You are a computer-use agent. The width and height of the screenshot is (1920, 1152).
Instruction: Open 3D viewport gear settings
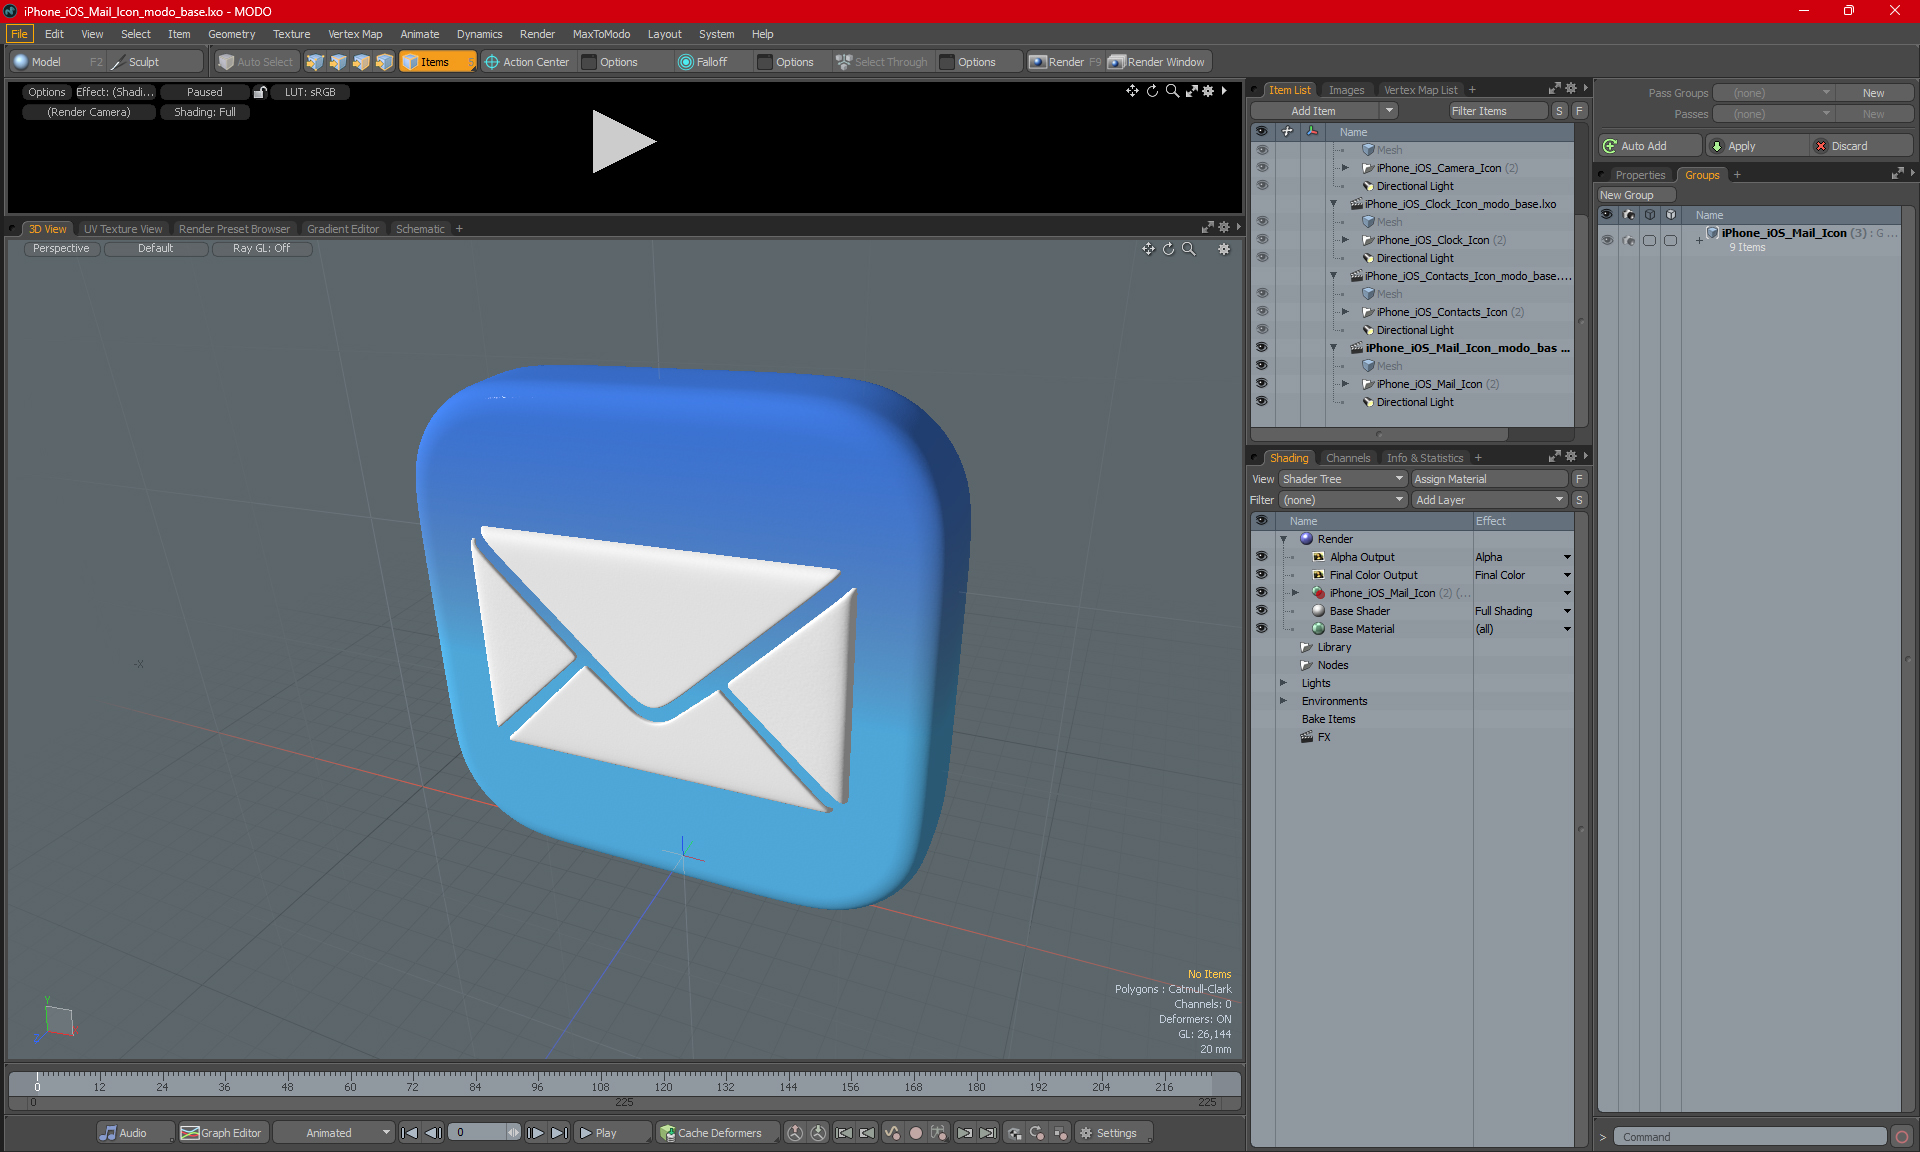pyautogui.click(x=1224, y=249)
